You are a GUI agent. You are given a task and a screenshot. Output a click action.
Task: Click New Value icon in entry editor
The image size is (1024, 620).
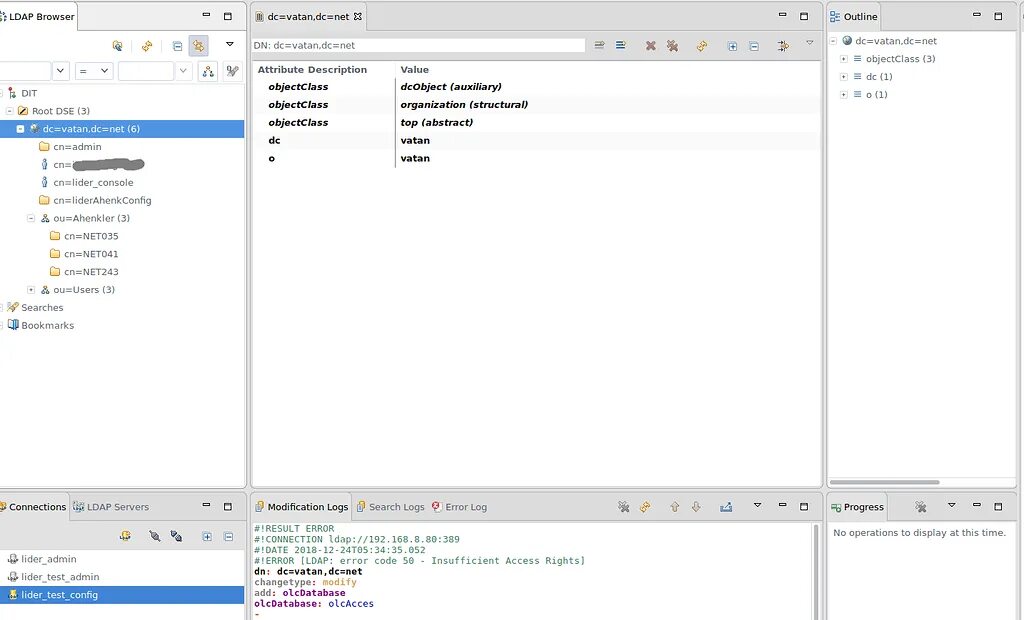click(620, 46)
